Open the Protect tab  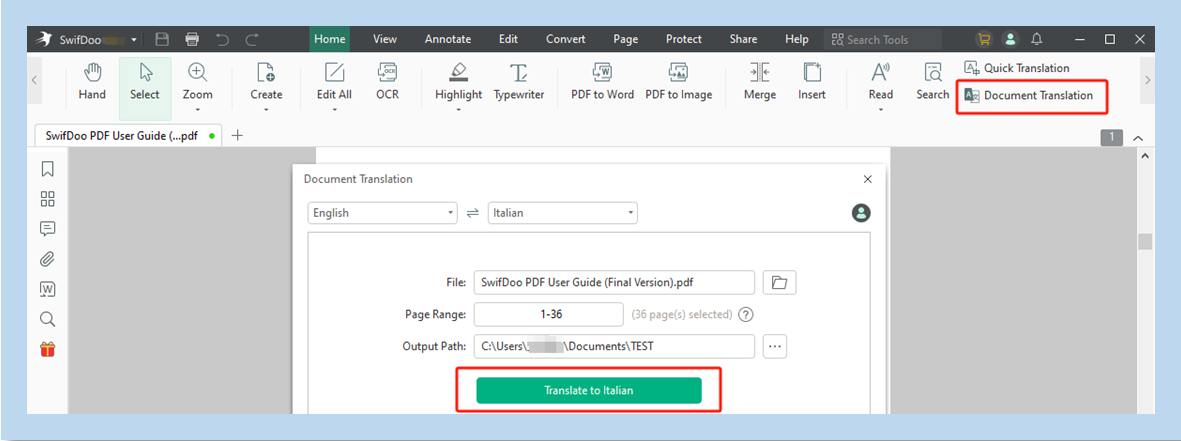pos(684,39)
